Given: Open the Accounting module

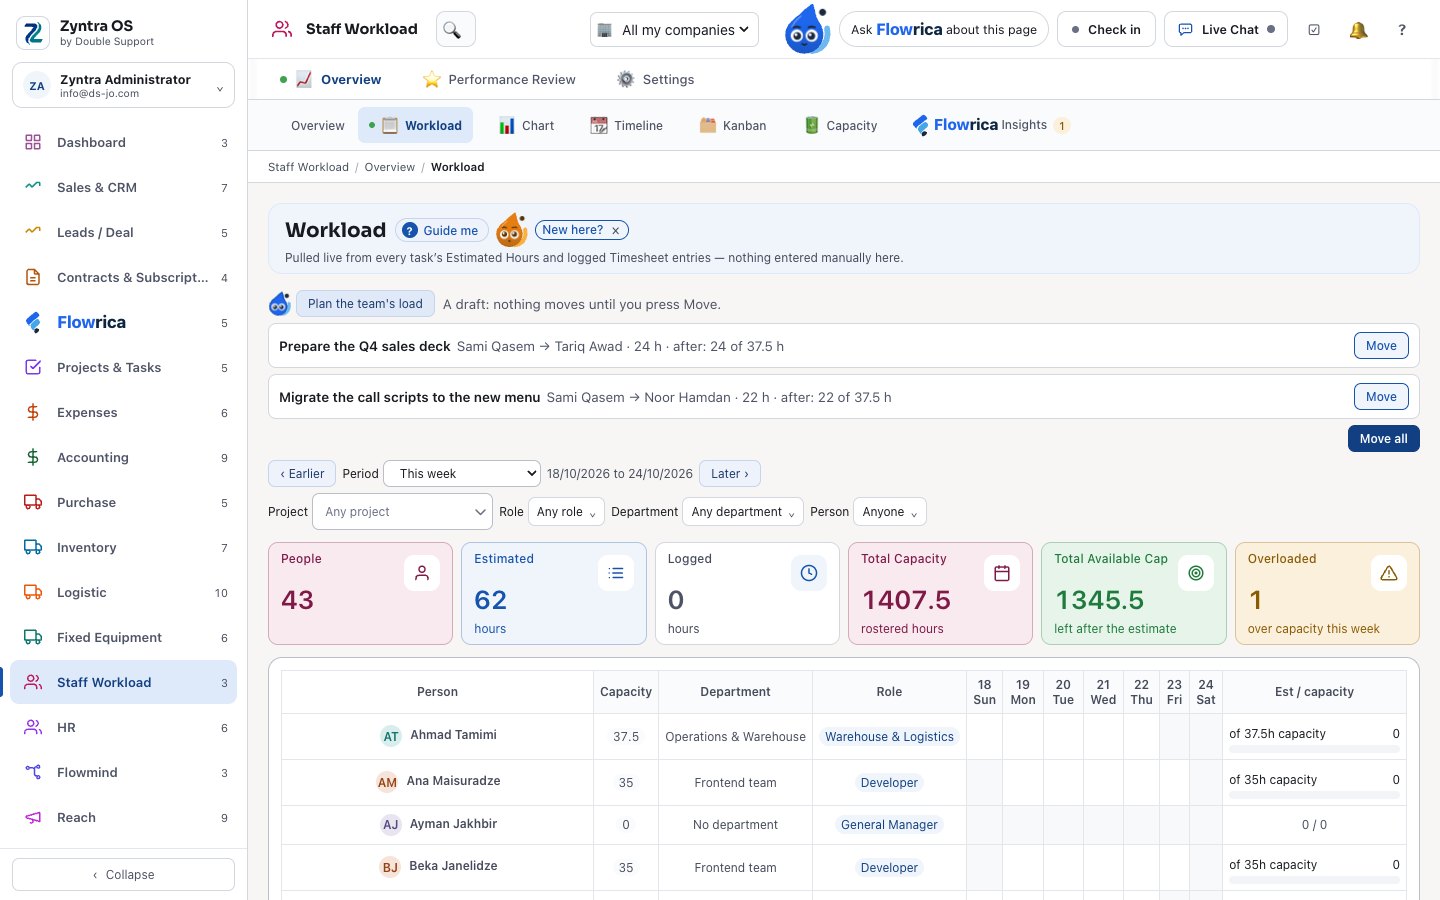Looking at the screenshot, I should [124, 458].
